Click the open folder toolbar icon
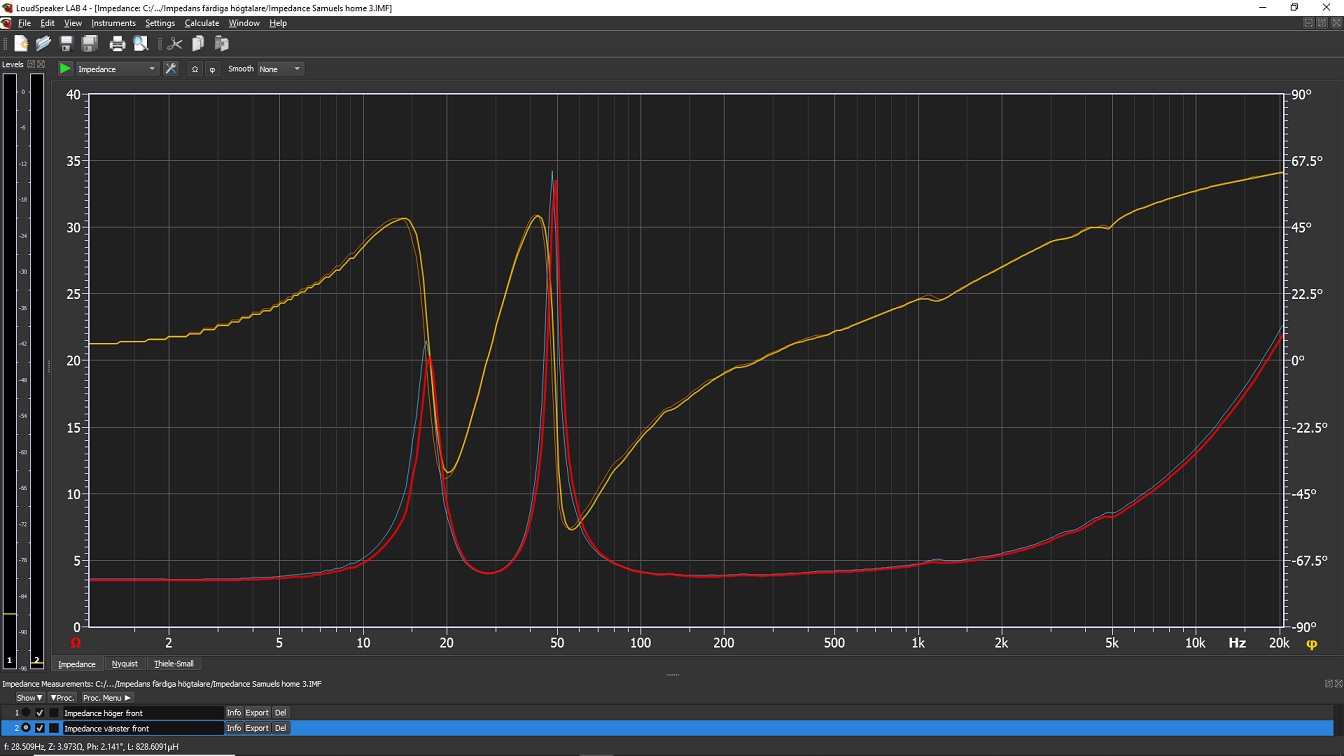1344x756 pixels. (x=43, y=44)
